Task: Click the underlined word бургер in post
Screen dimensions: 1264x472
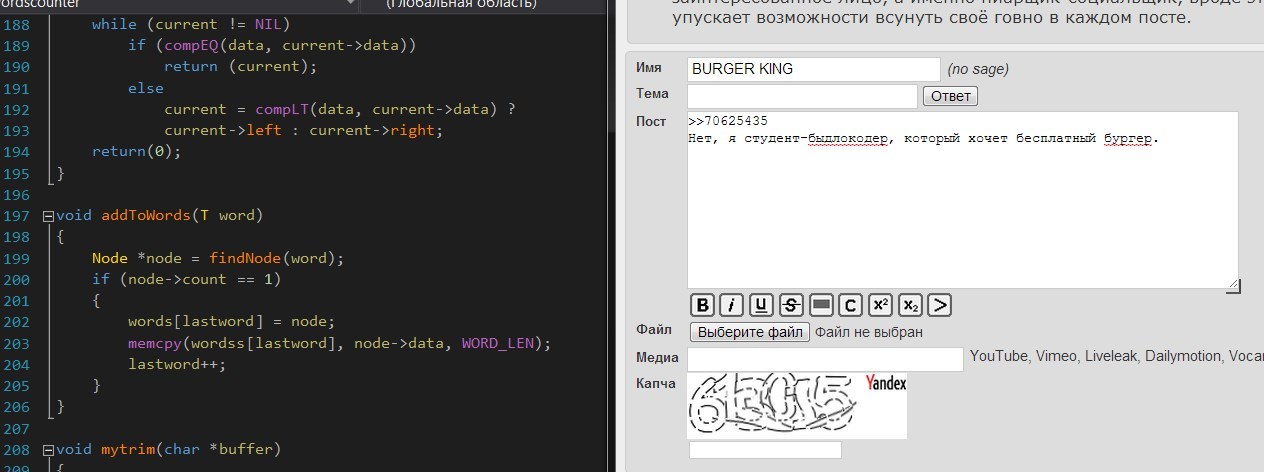Action: (x=1128, y=139)
